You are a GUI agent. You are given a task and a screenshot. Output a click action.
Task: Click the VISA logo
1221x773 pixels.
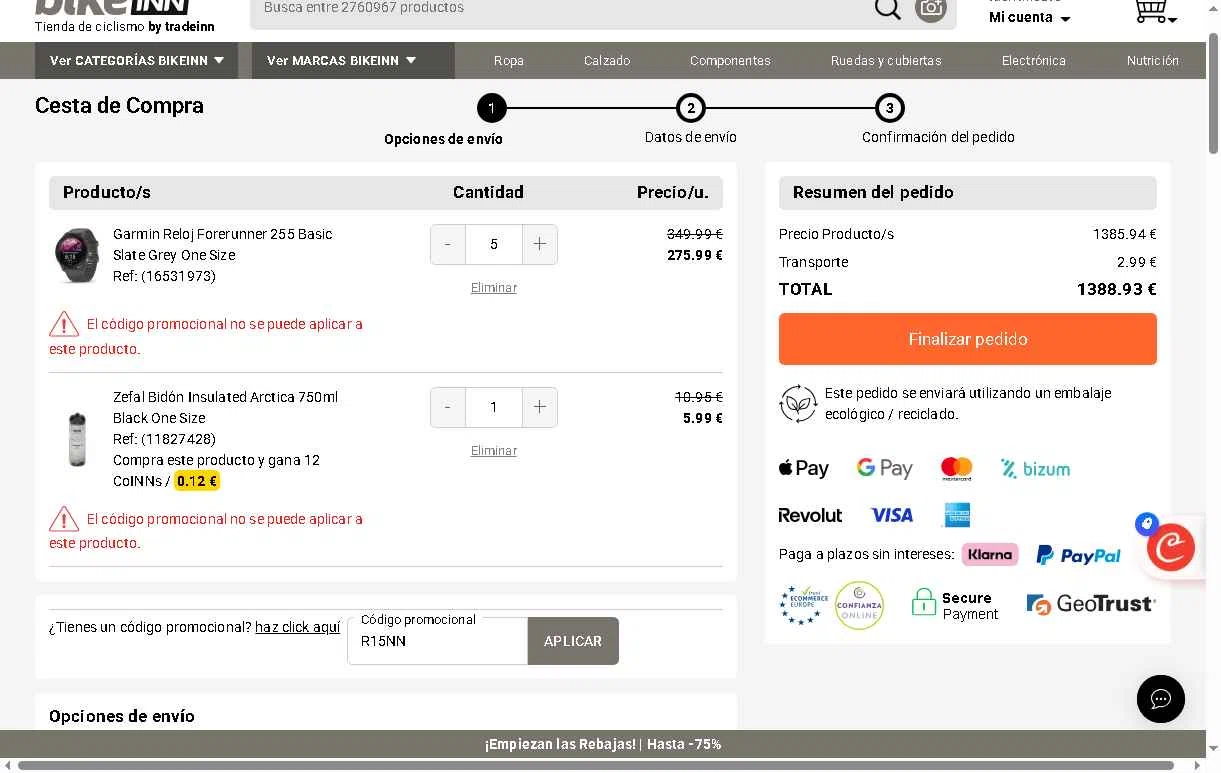(x=892, y=515)
